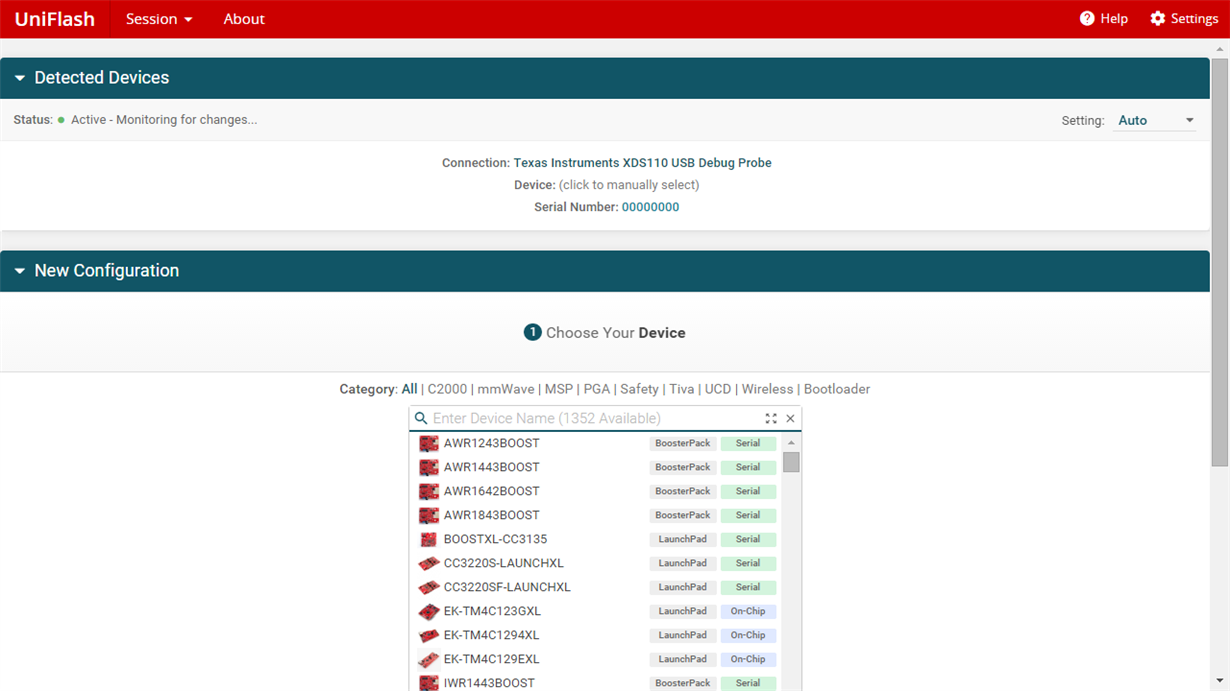Image resolution: width=1230 pixels, height=691 pixels.
Task: Open the Setting Auto dropdown
Action: pyautogui.click(x=1155, y=120)
